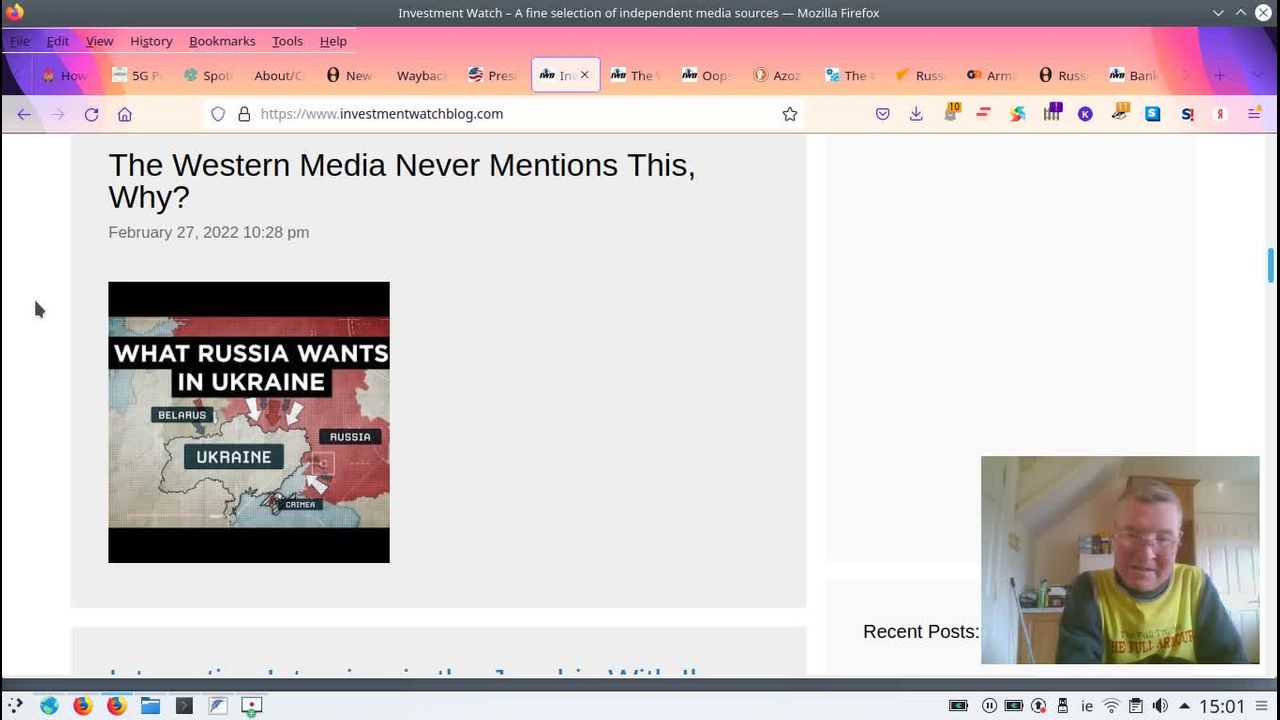The width and height of the screenshot is (1280, 720).
Task: Open the site security padlock info
Action: click(x=244, y=114)
